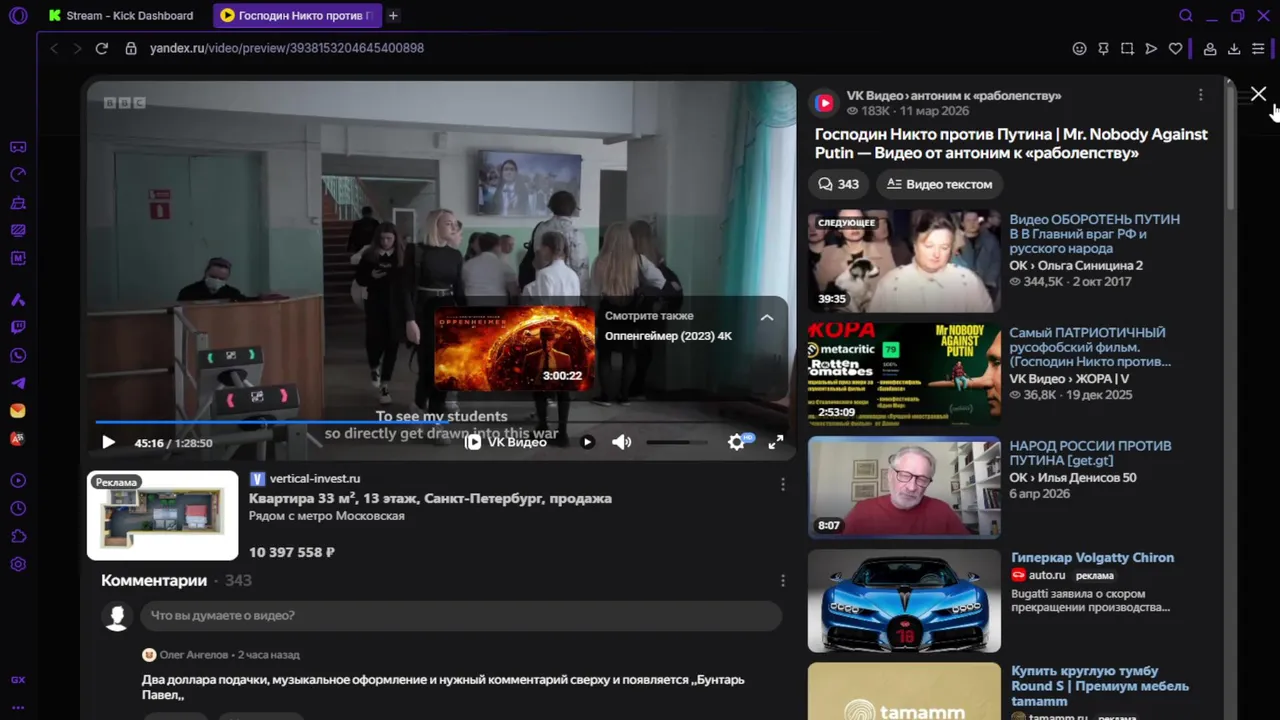Collapse the 'Смотрите также' suggestion panel
The image size is (1280, 720).
point(767,317)
